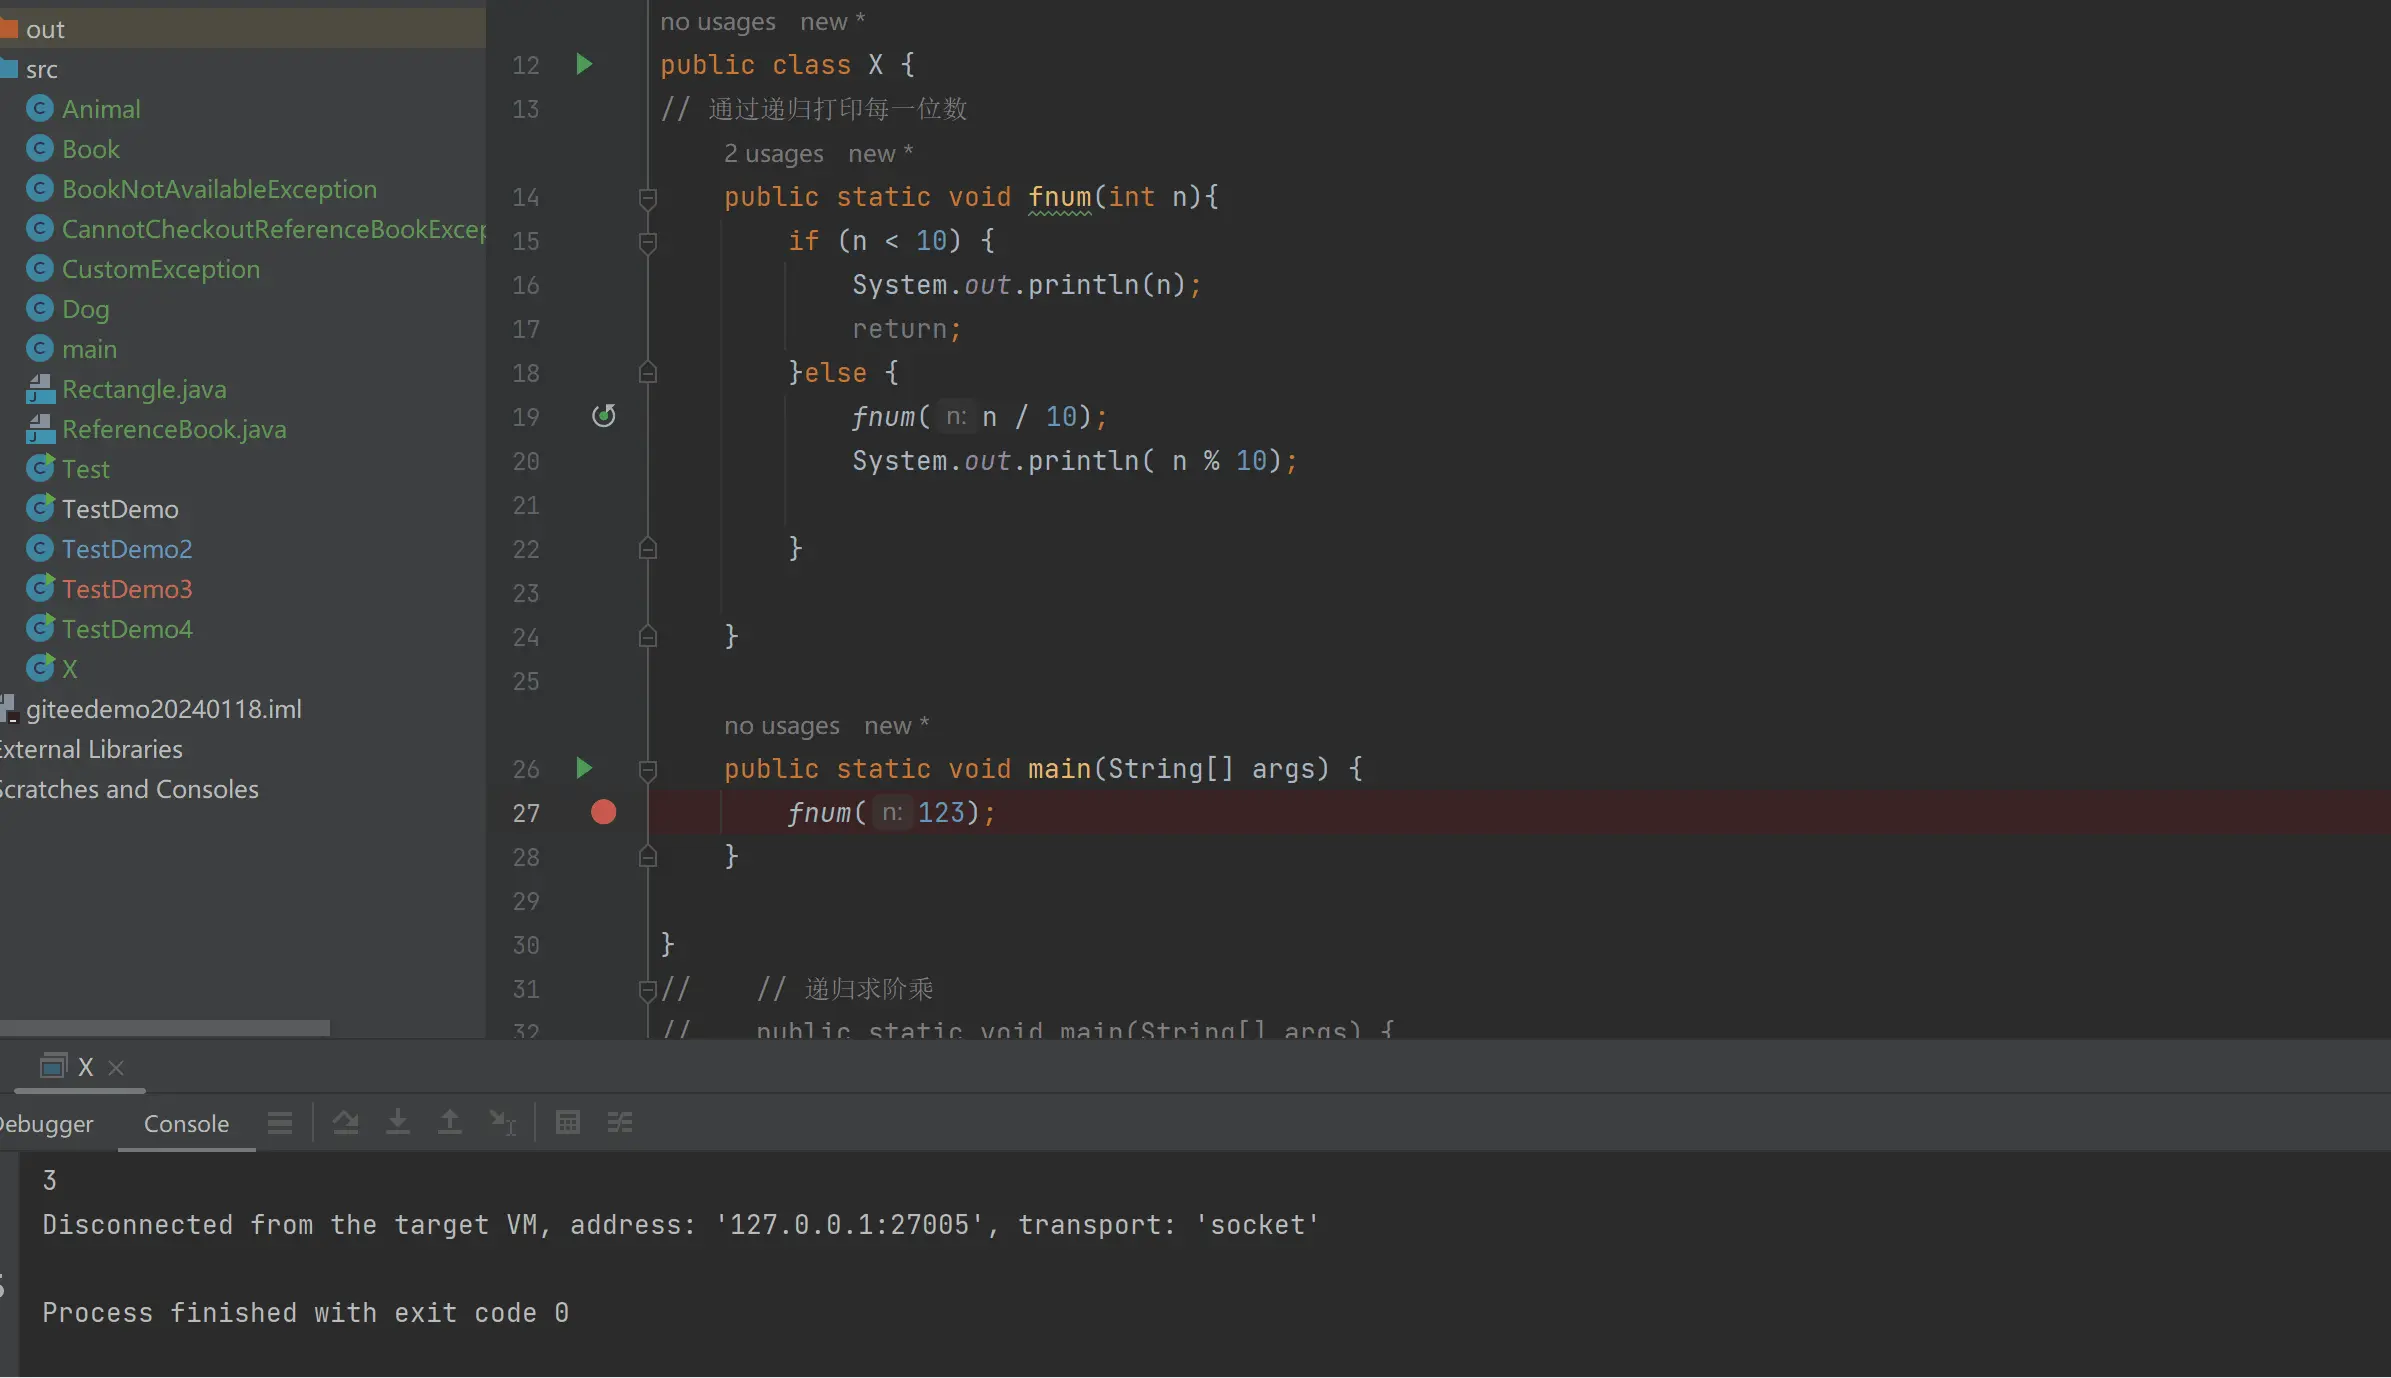Click fold end marker on line 22
Screen dimensions: 2391x1378
point(648,549)
